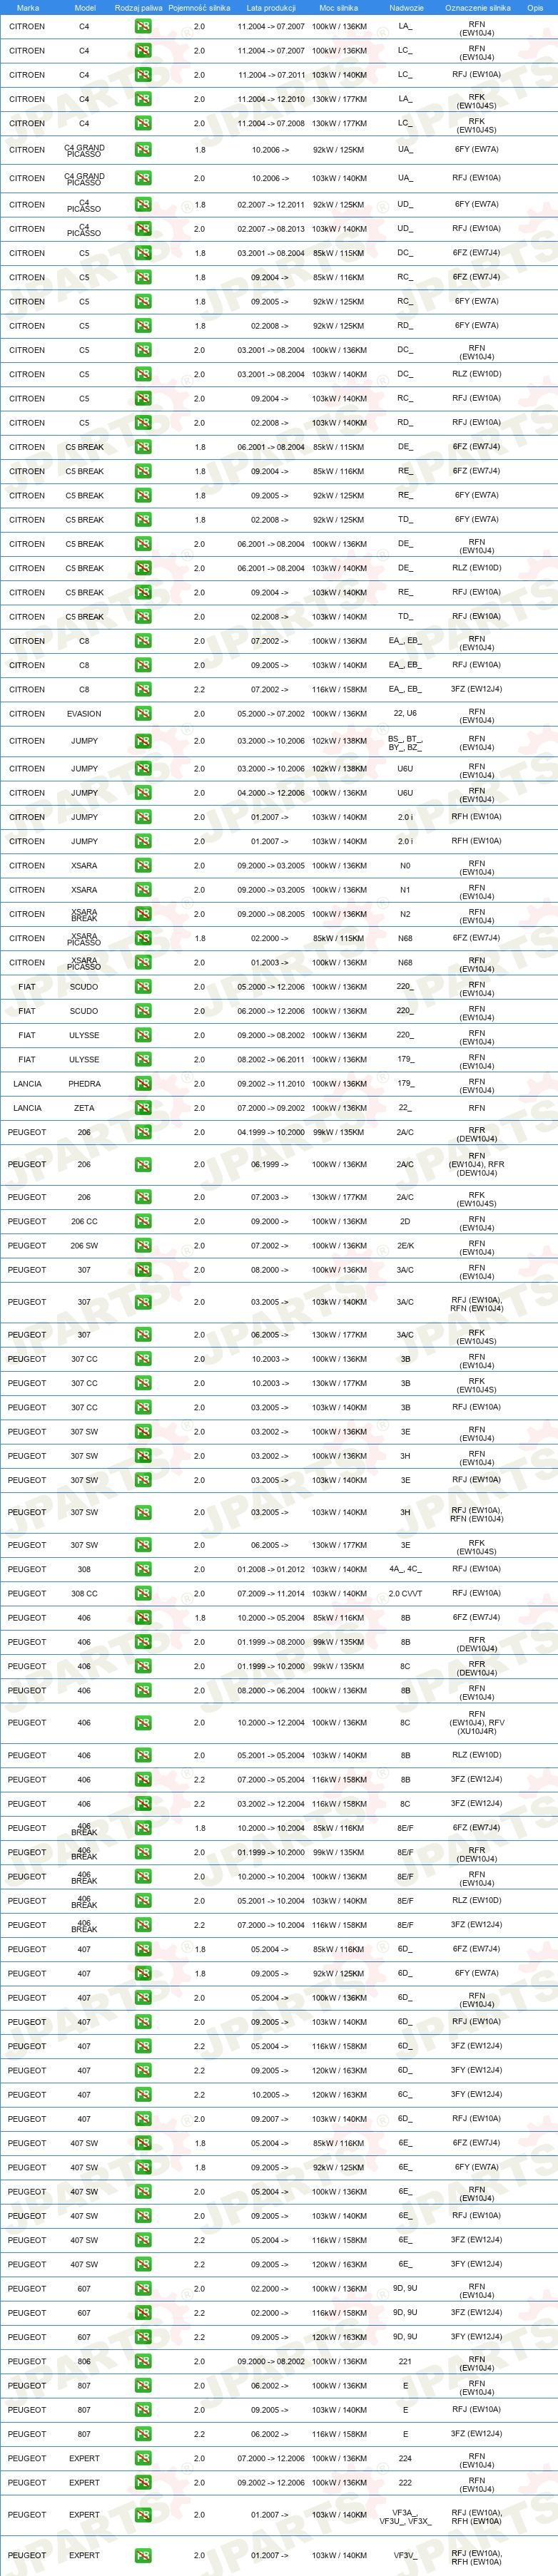Image resolution: width=558 pixels, height=2576 pixels.
Task: Select the PHEDRA model cell
Action: [84, 1084]
